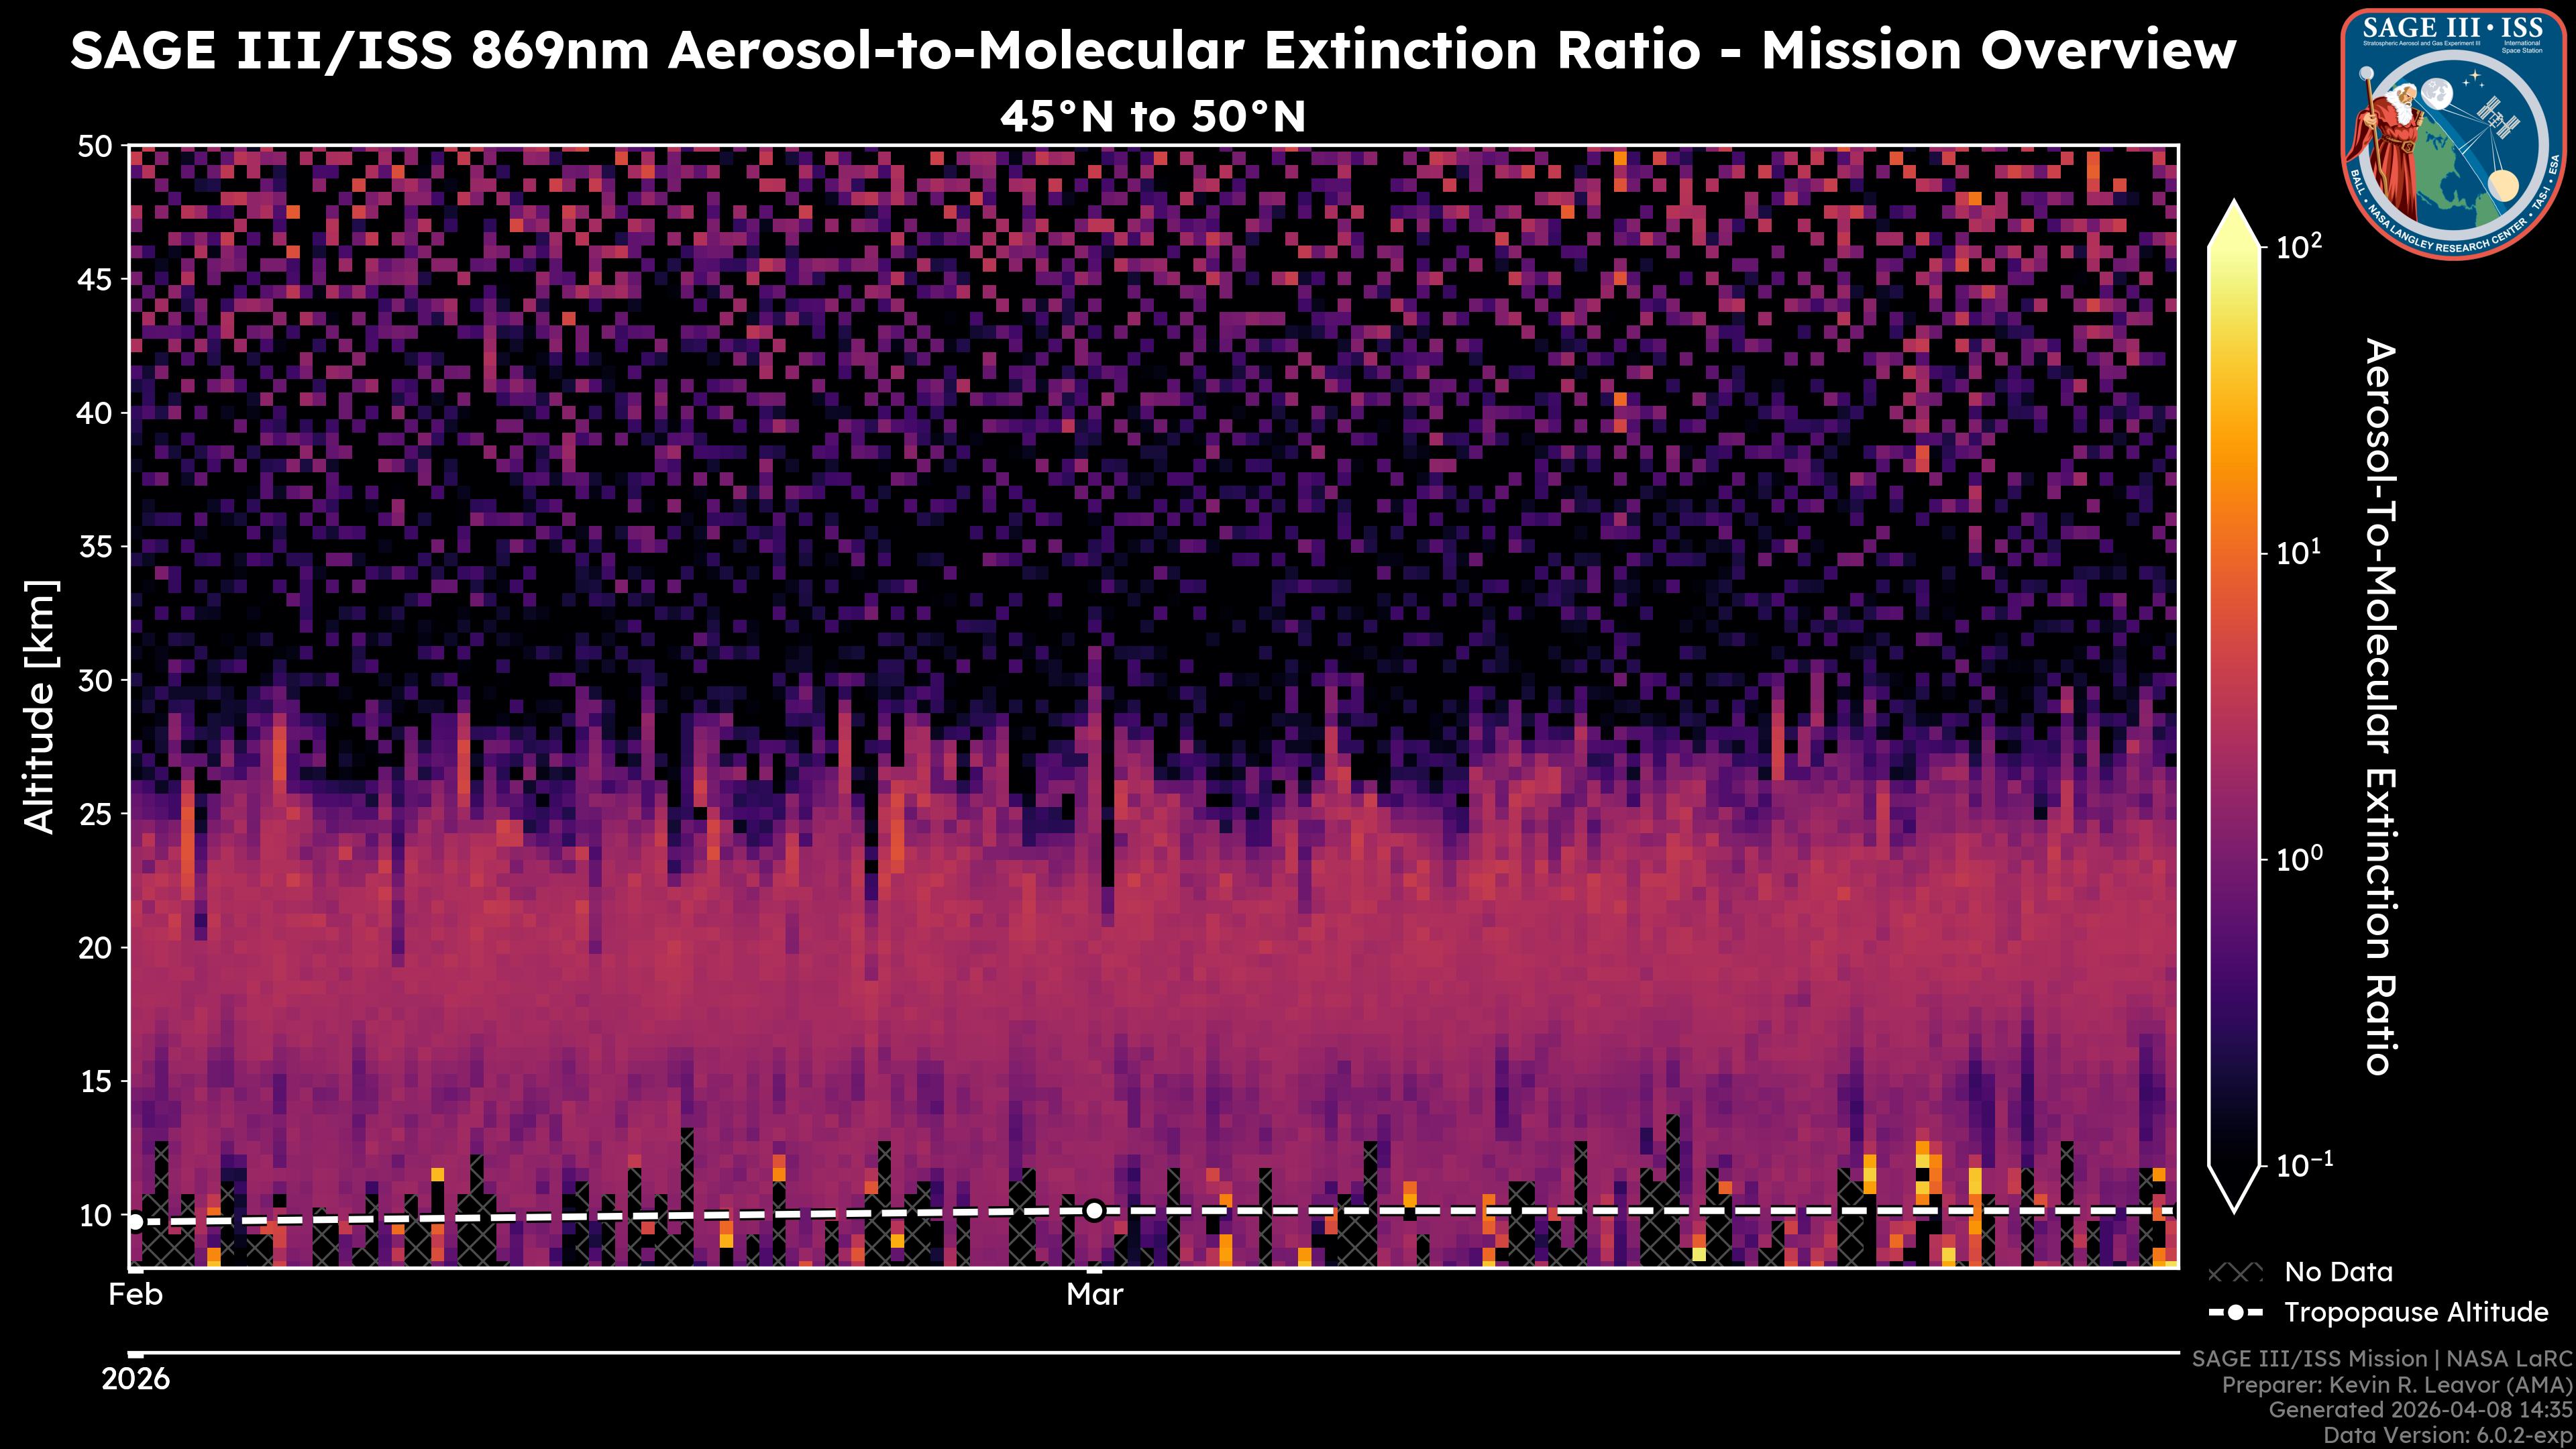
Task: Click the 45°N to 50°N subtitle
Action: pyautogui.click(x=1152, y=117)
